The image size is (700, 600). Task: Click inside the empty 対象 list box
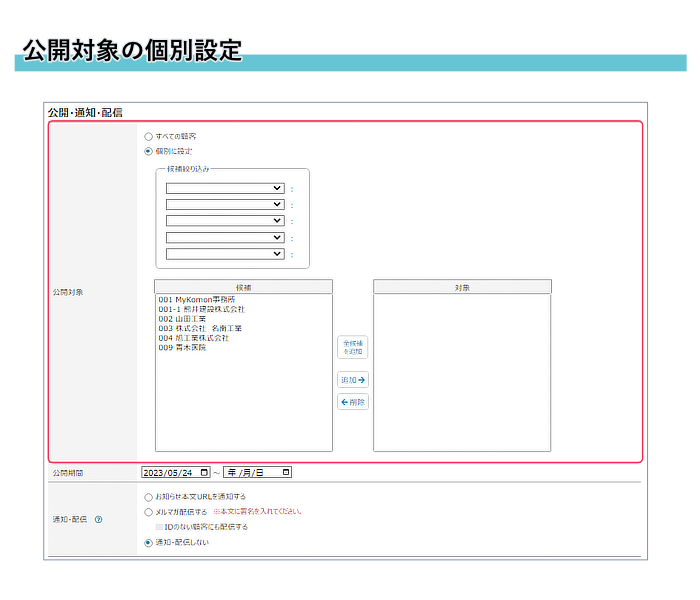(461, 370)
